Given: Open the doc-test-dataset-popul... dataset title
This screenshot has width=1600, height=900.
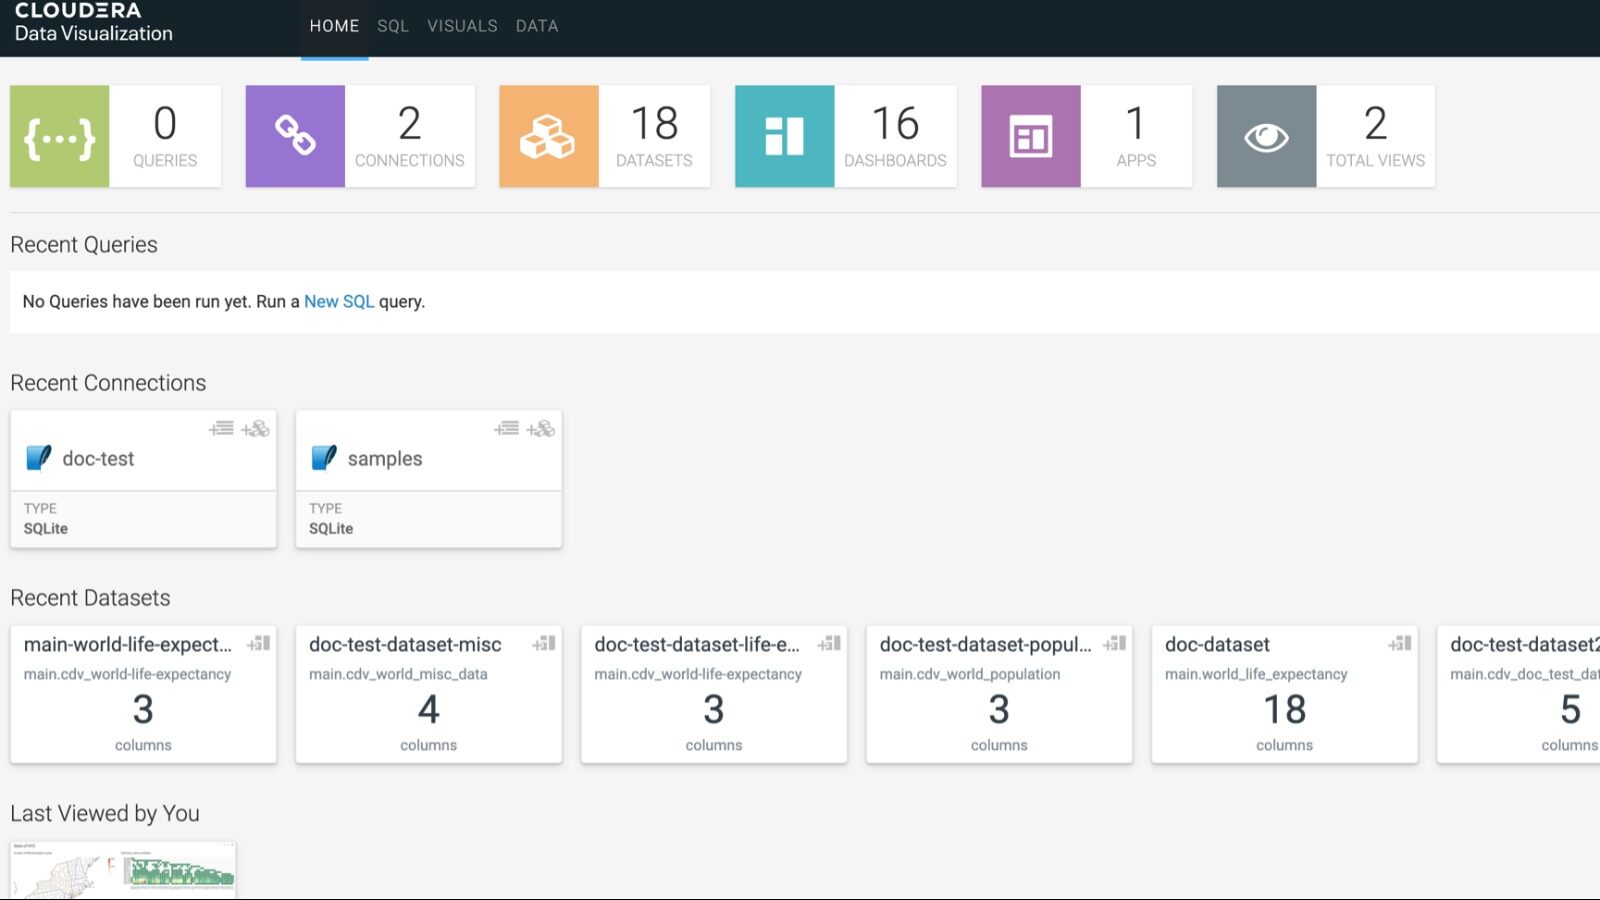Looking at the screenshot, I should coord(985,645).
